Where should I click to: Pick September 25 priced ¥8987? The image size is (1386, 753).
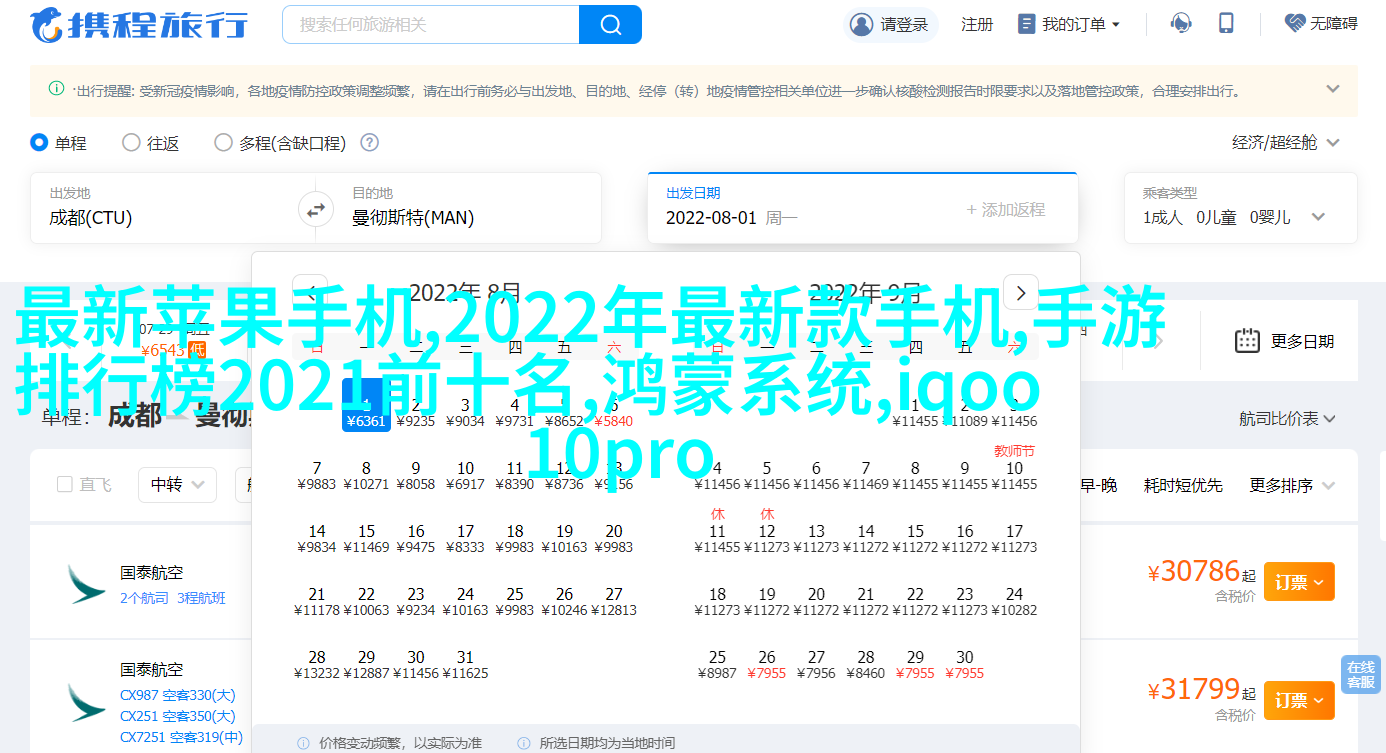tap(717, 664)
